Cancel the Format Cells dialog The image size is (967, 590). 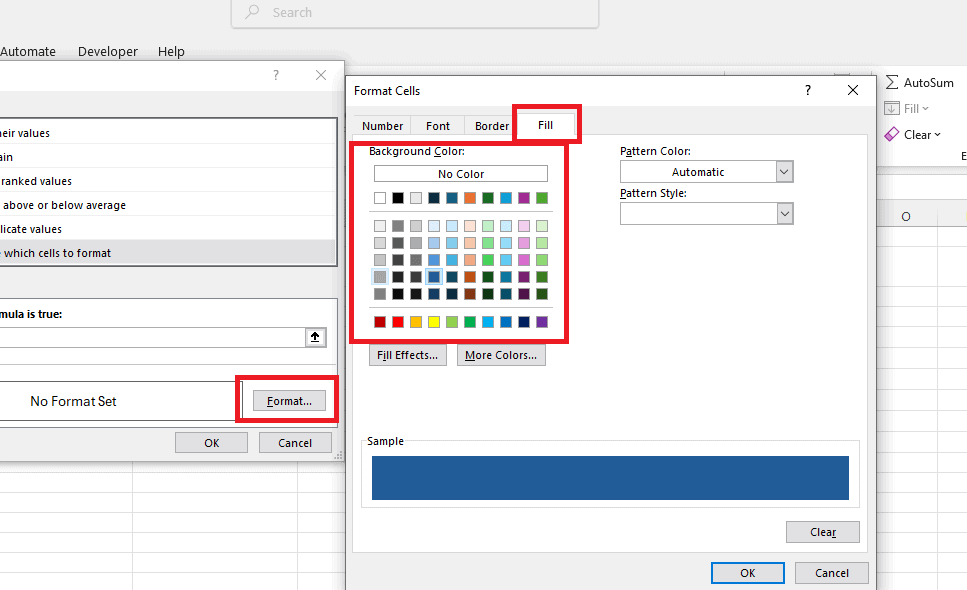(x=831, y=573)
